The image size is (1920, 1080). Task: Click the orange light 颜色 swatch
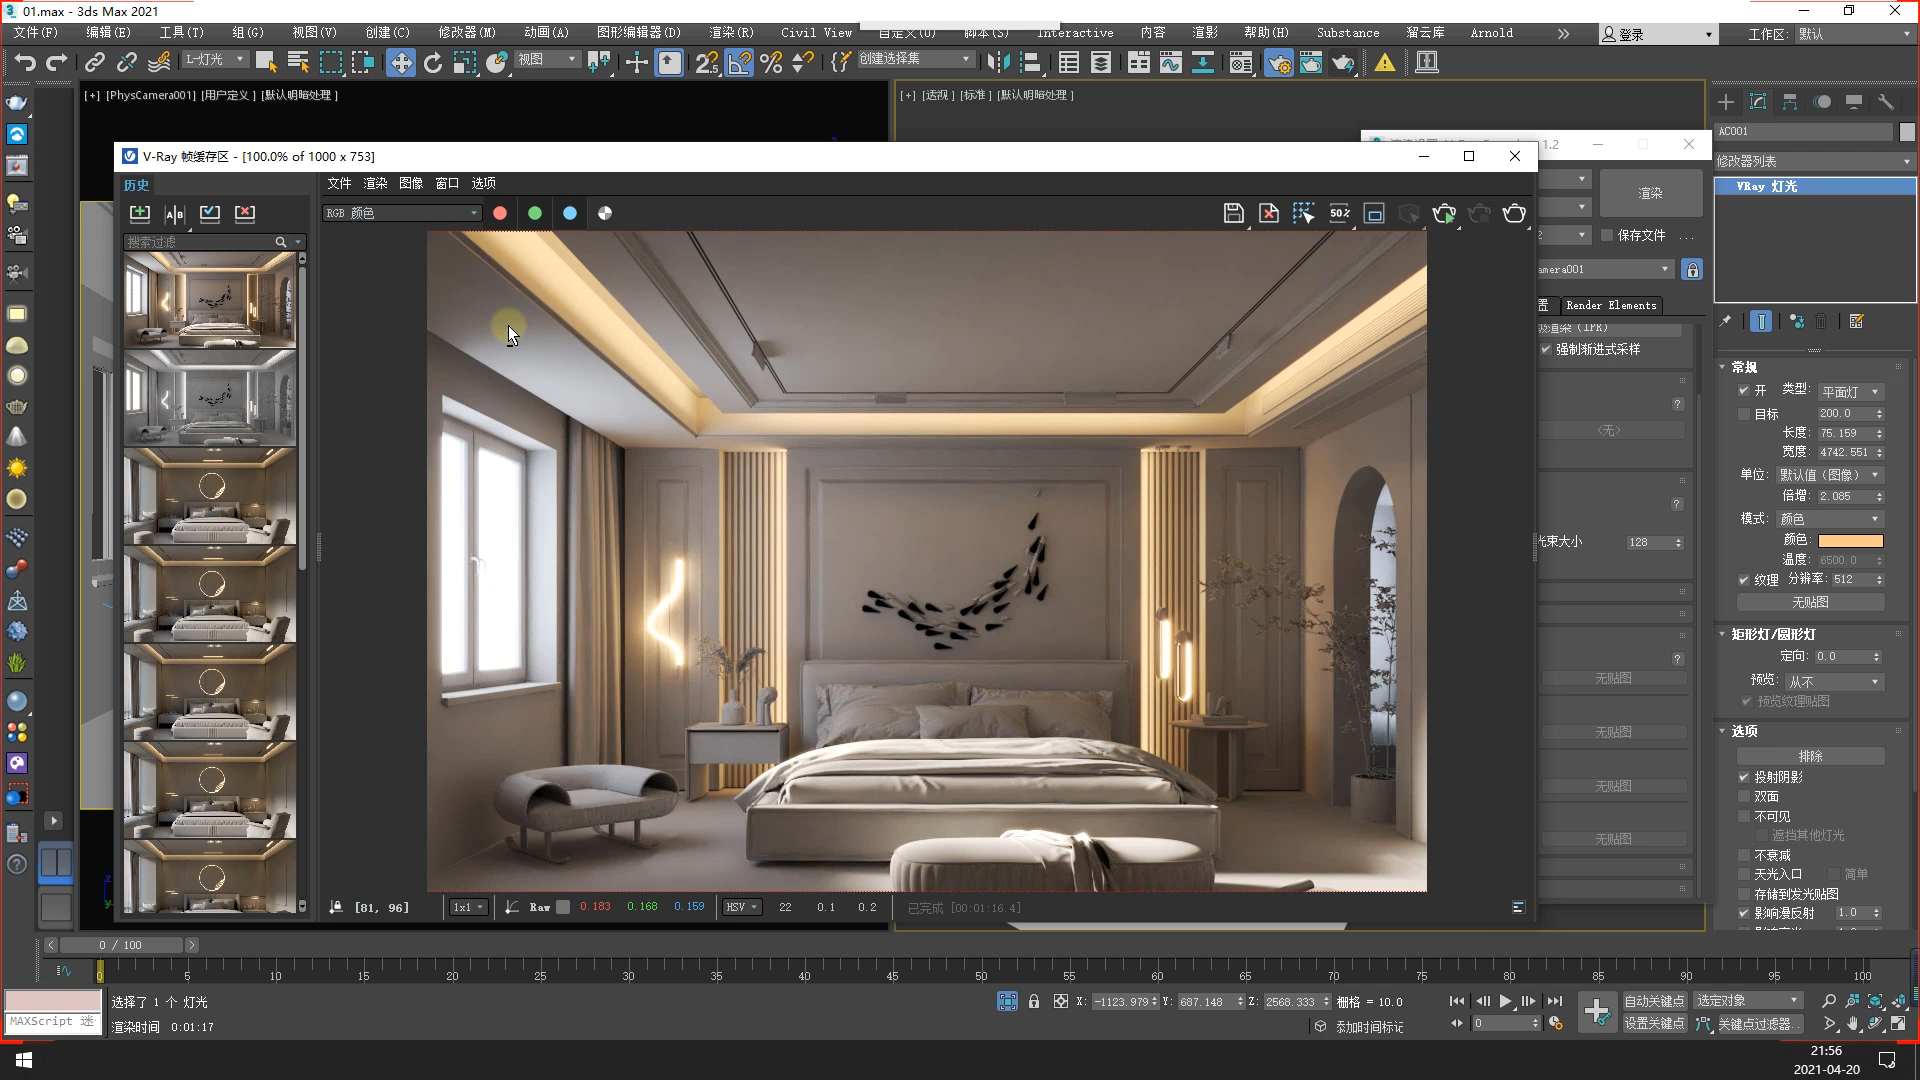1850,541
